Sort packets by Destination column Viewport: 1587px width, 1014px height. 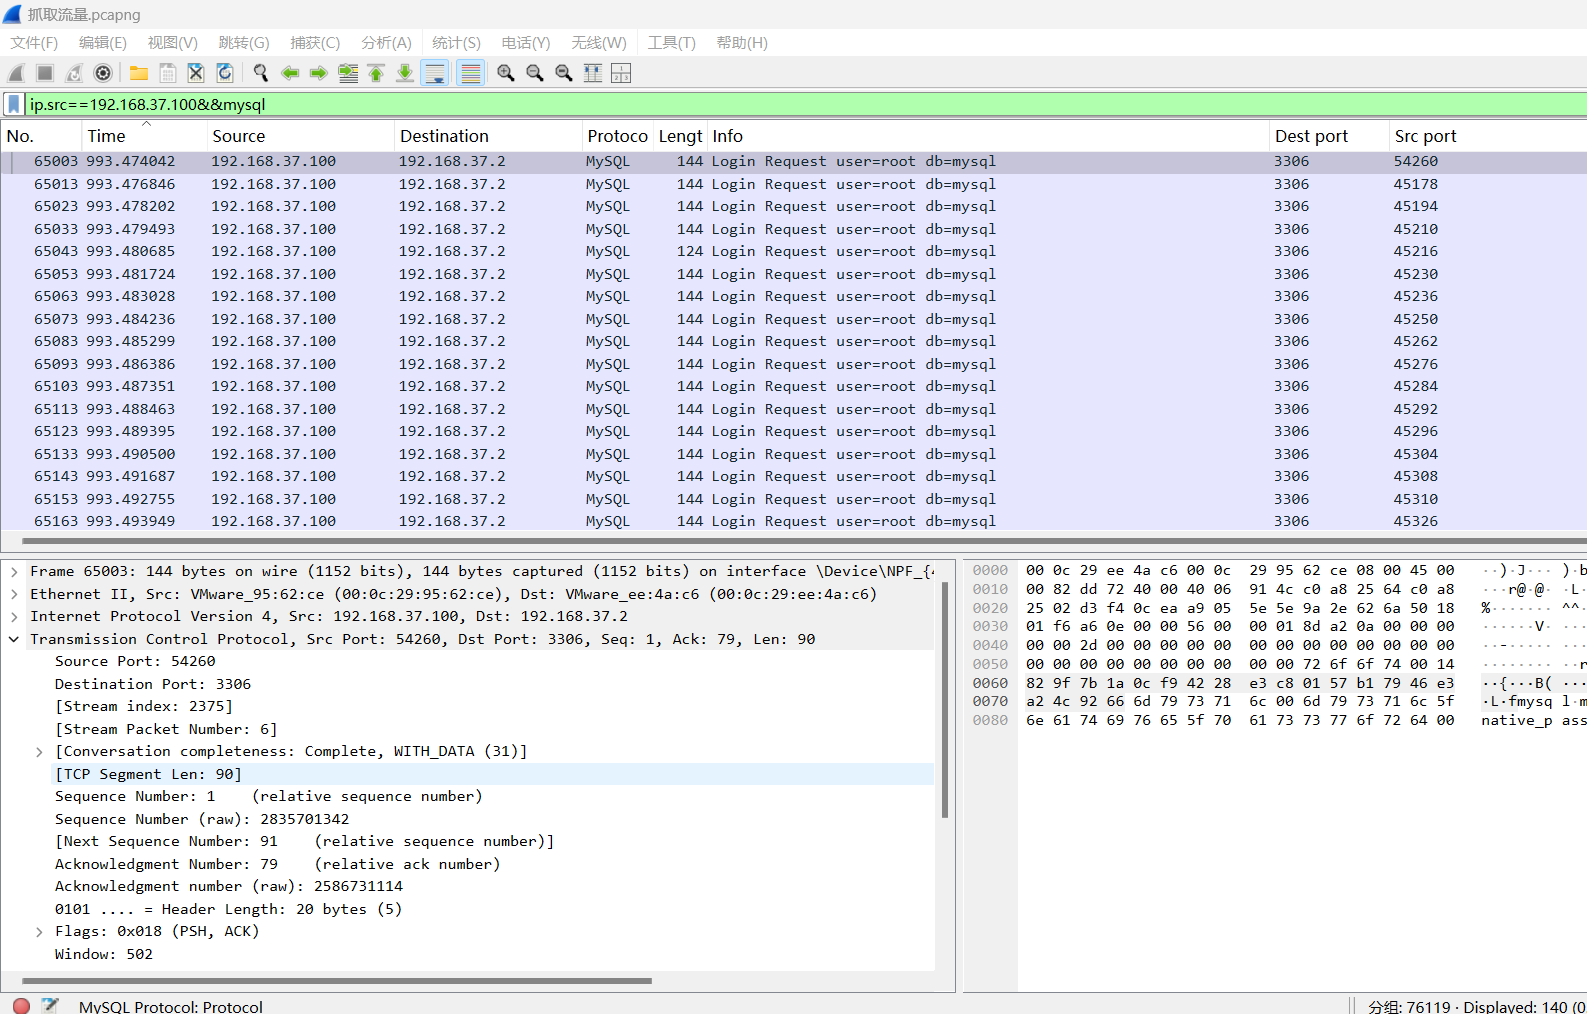[488, 136]
